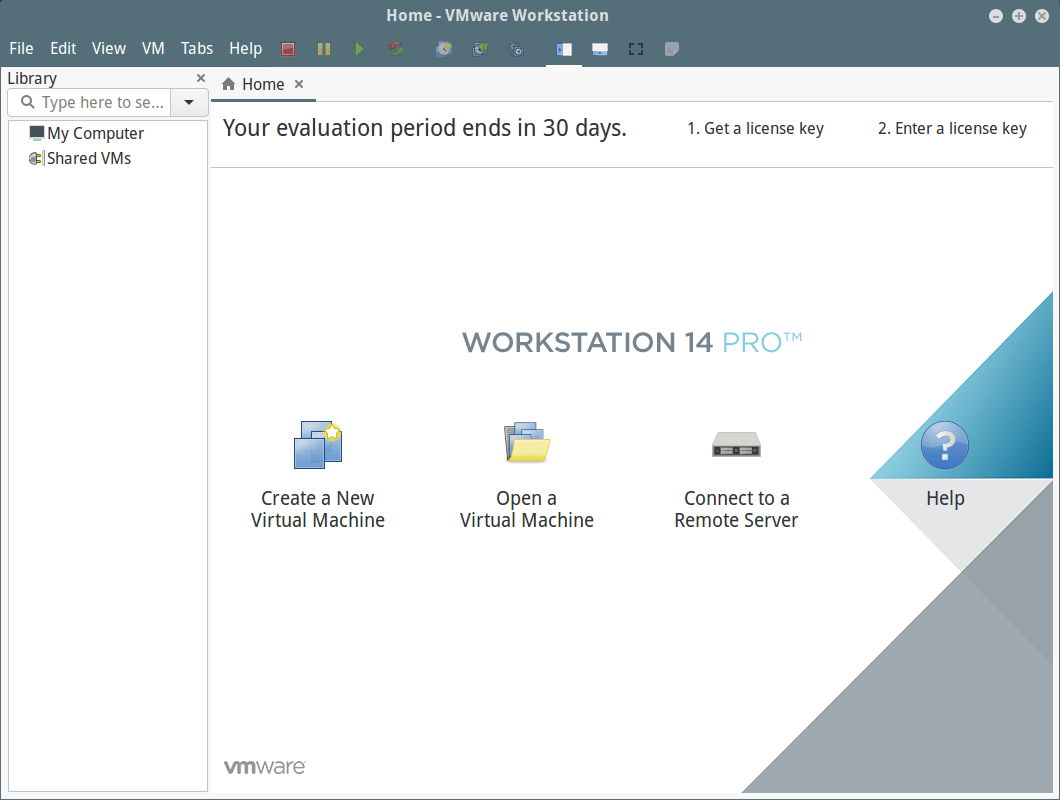Click the Home tab house icon
Viewport: 1060px width, 800px height.
(228, 84)
